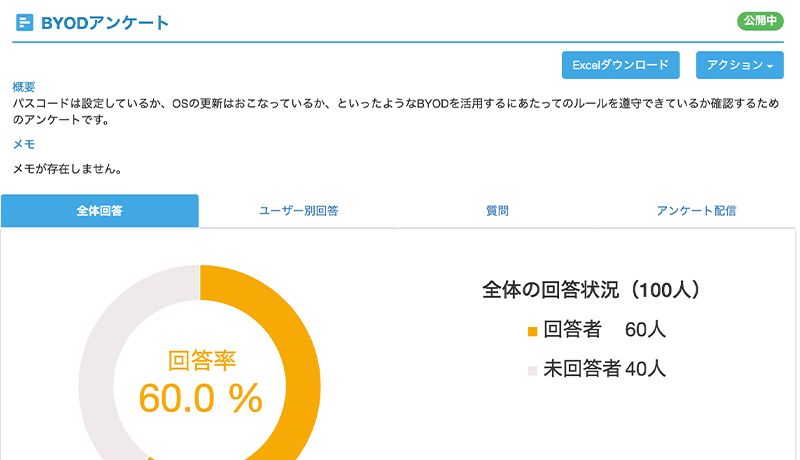Image resolution: width=800 pixels, height=460 pixels.
Task: Download results with Excelダウンロード button
Action: (x=620, y=65)
